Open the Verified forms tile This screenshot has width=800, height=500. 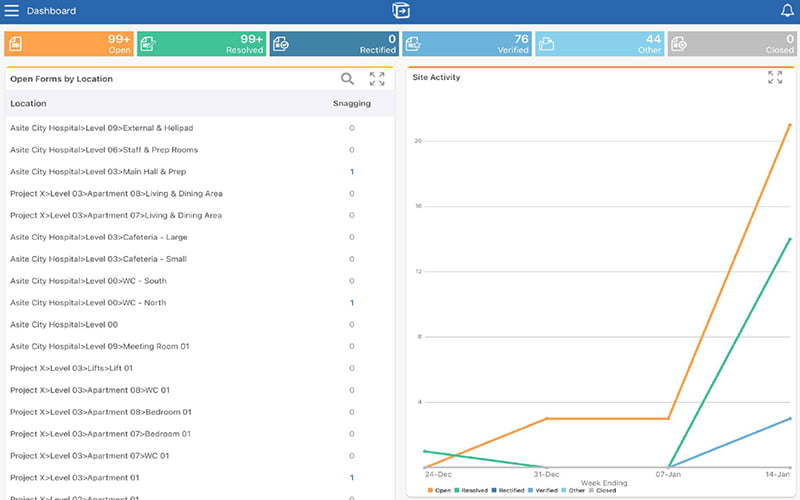pos(467,44)
